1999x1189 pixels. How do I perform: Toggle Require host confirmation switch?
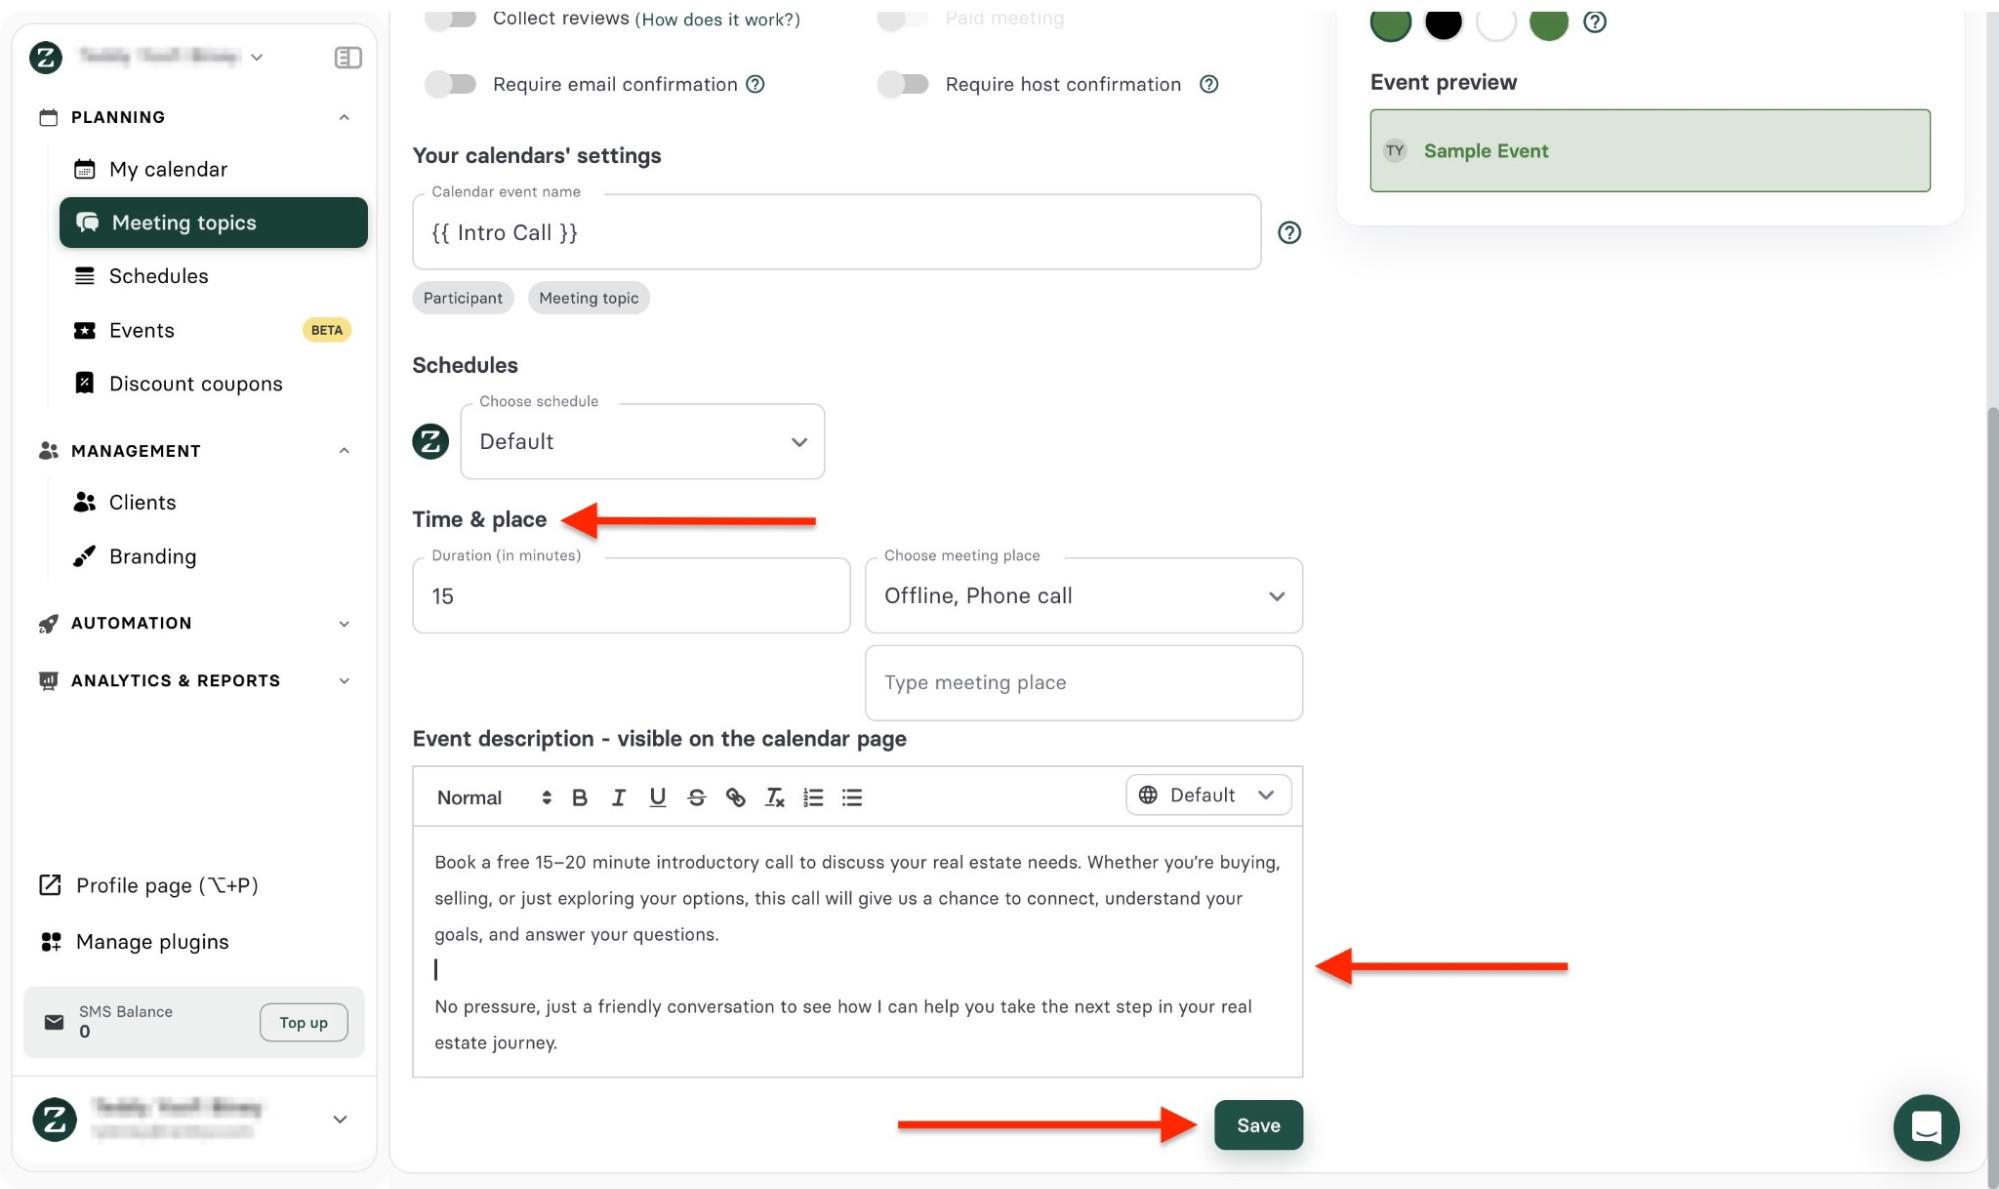coord(903,84)
